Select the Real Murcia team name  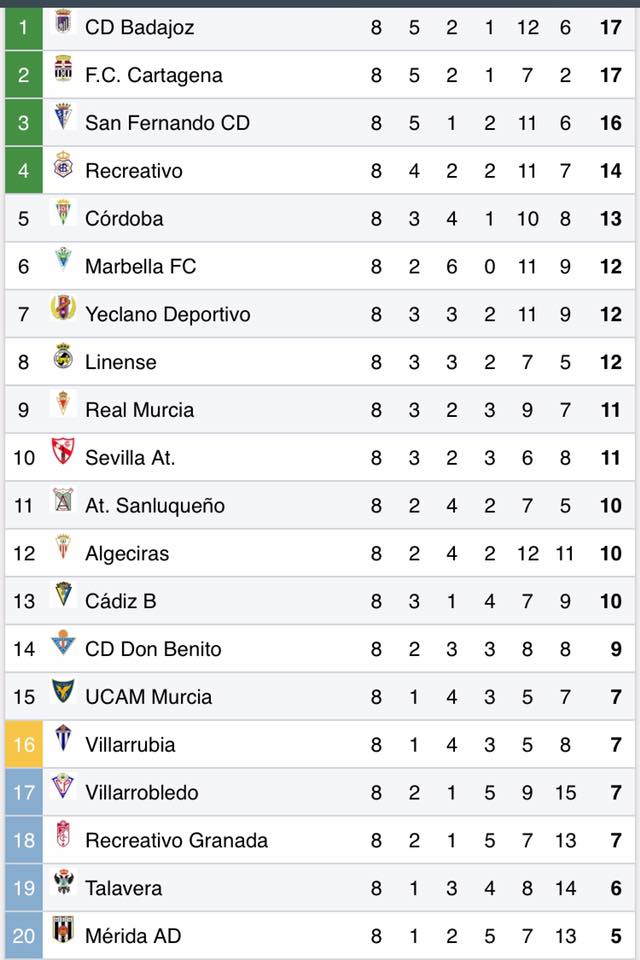click(139, 410)
